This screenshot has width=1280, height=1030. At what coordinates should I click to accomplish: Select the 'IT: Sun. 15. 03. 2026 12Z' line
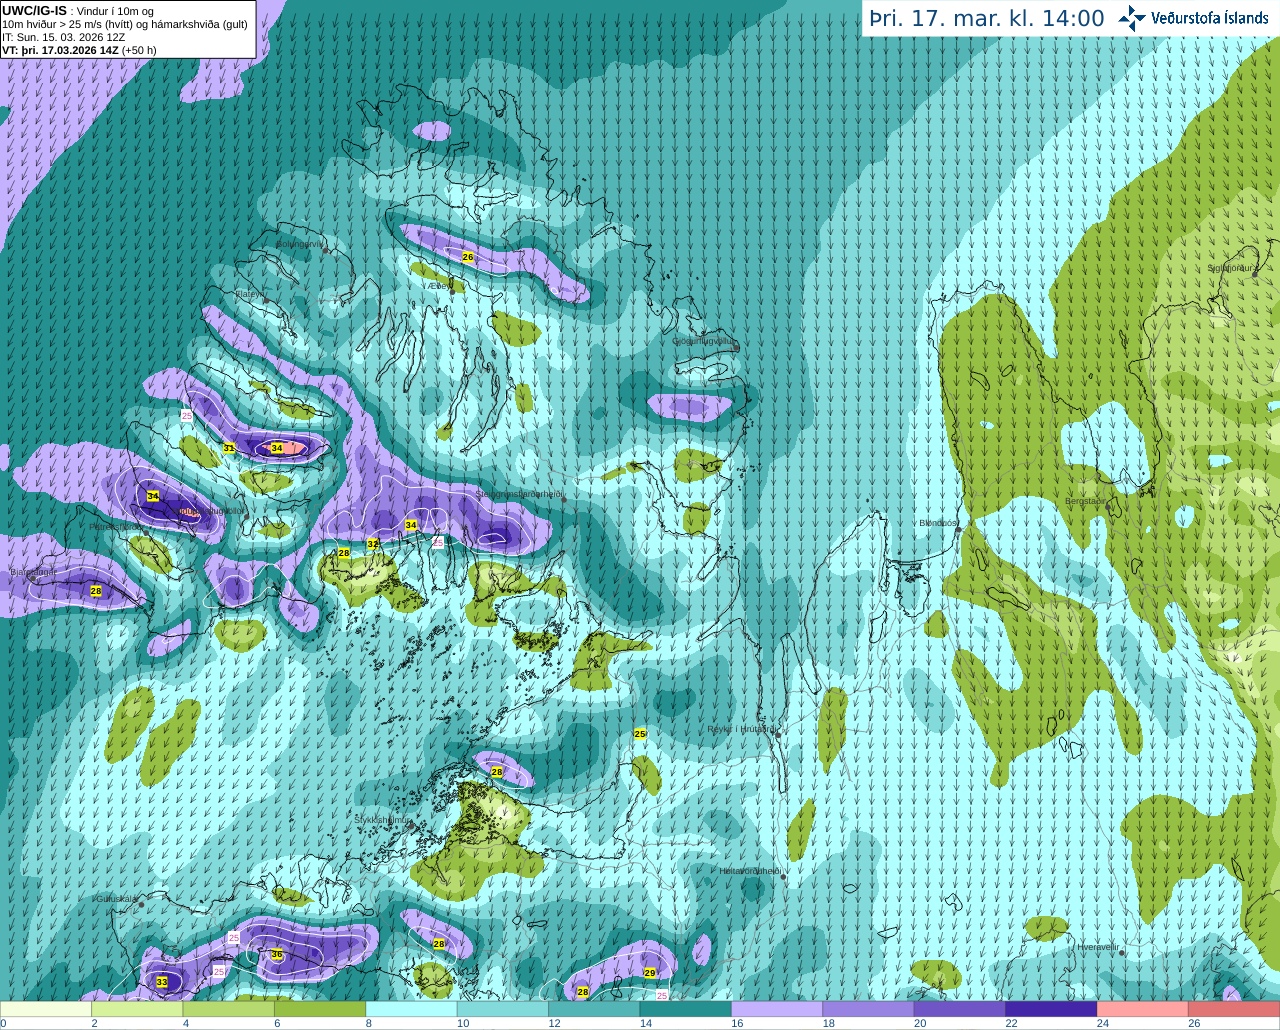click(64, 37)
